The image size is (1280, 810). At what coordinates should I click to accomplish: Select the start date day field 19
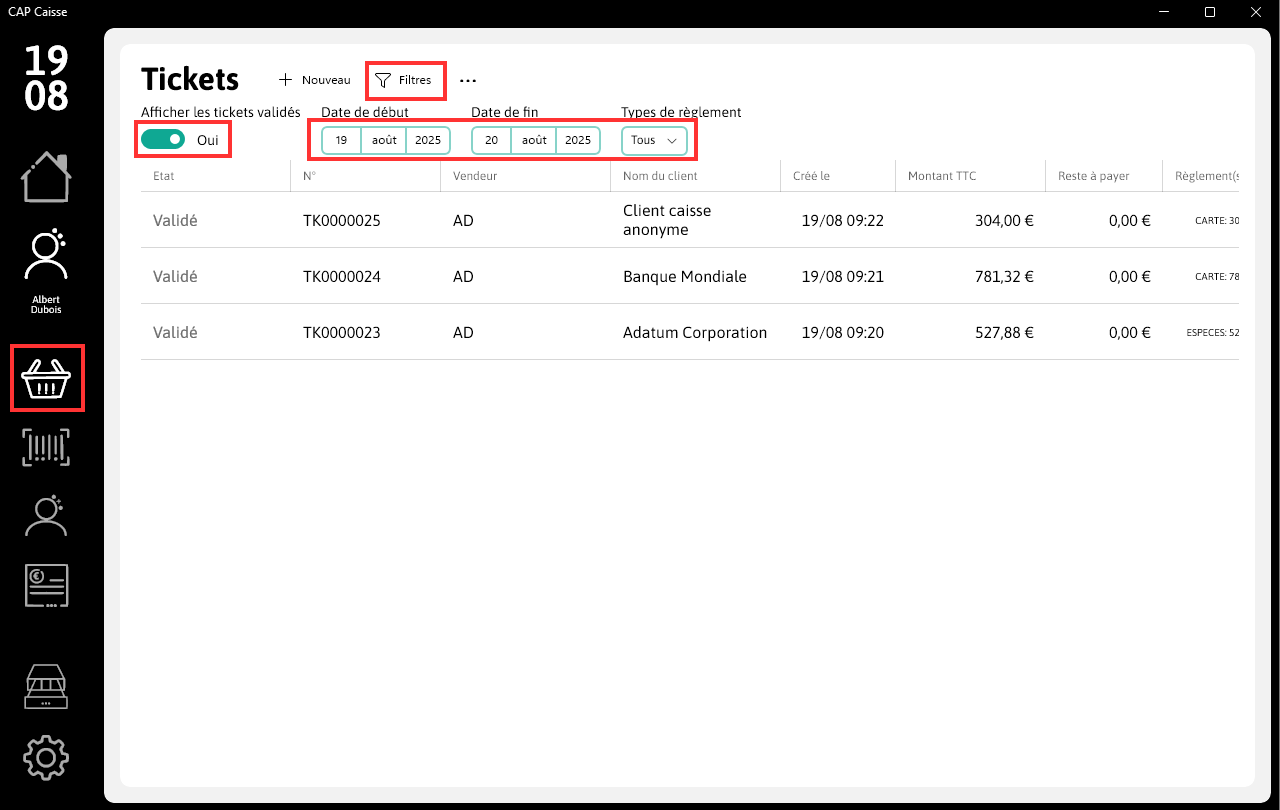(342, 140)
